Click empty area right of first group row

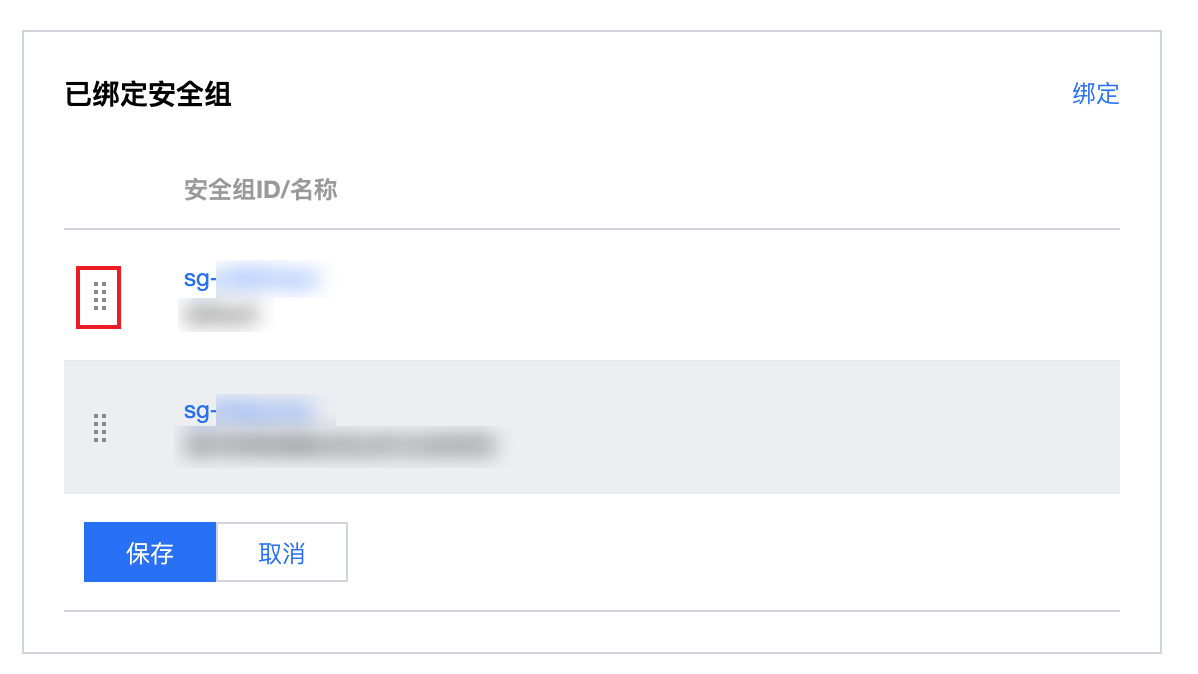click(726, 295)
